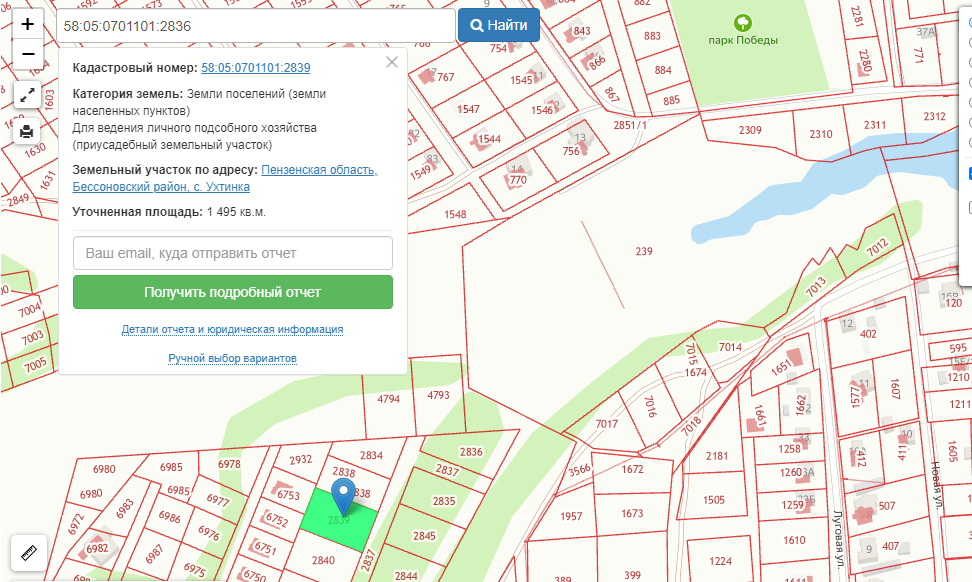
Task: Click parcel 402 on the map
Action: (x=868, y=333)
